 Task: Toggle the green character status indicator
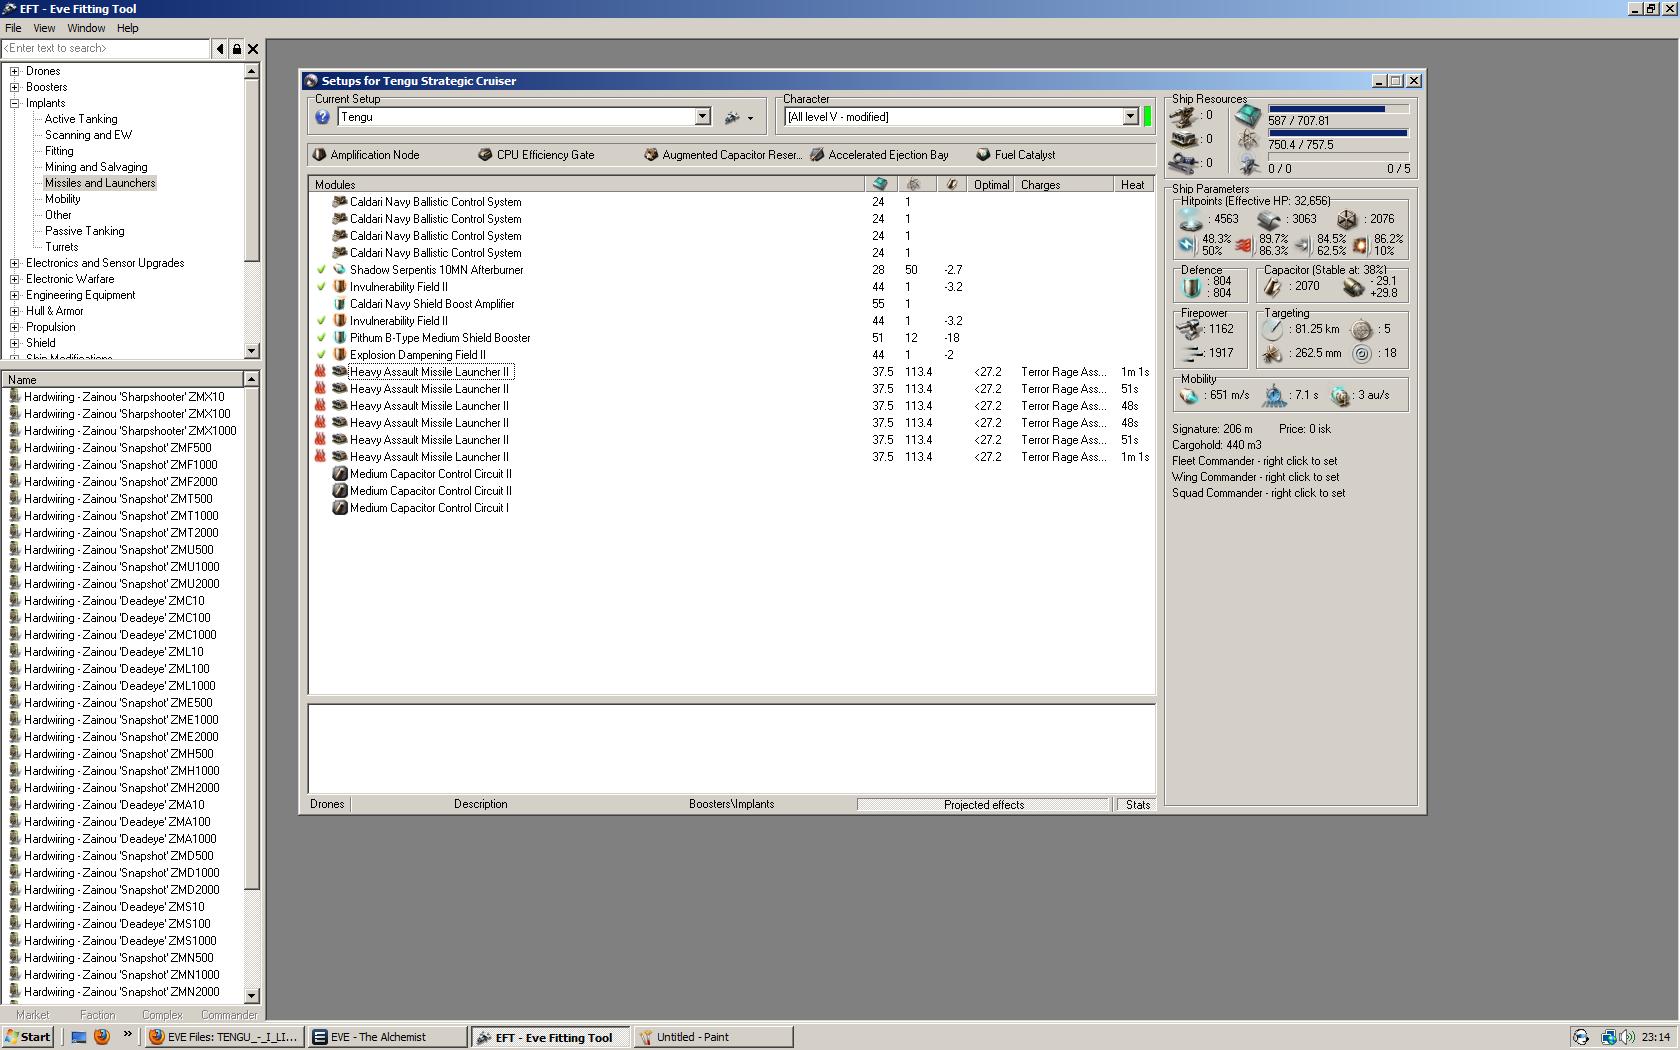pos(1147,117)
